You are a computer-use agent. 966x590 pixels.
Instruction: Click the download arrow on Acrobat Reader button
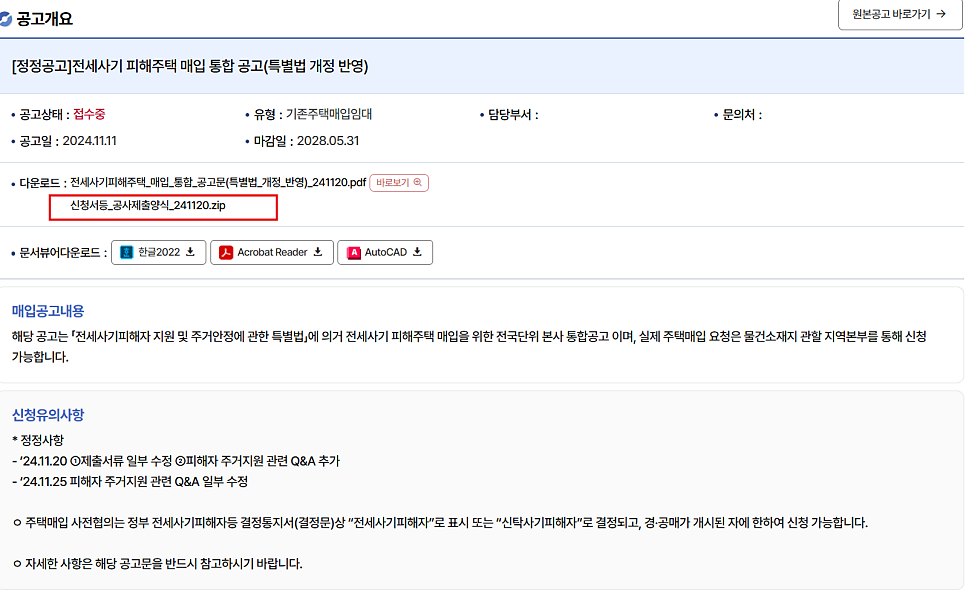pos(317,251)
